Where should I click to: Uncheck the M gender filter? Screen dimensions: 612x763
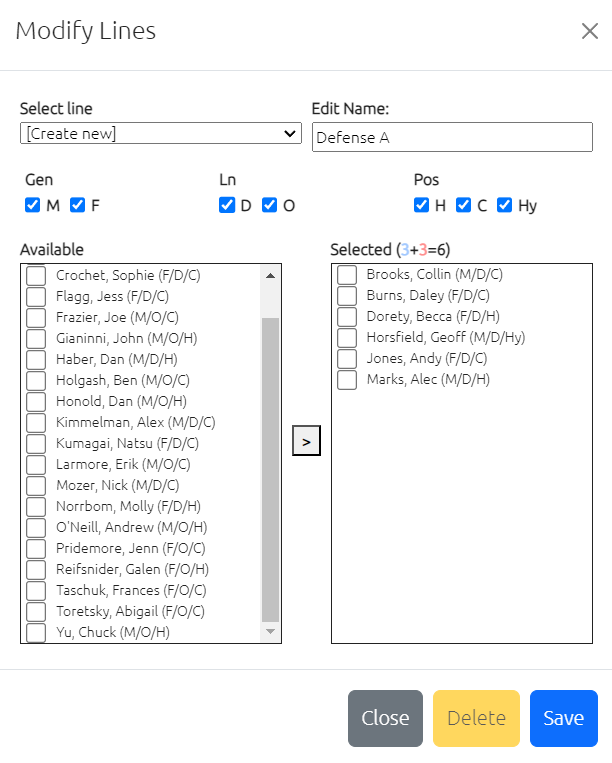click(x=33, y=205)
